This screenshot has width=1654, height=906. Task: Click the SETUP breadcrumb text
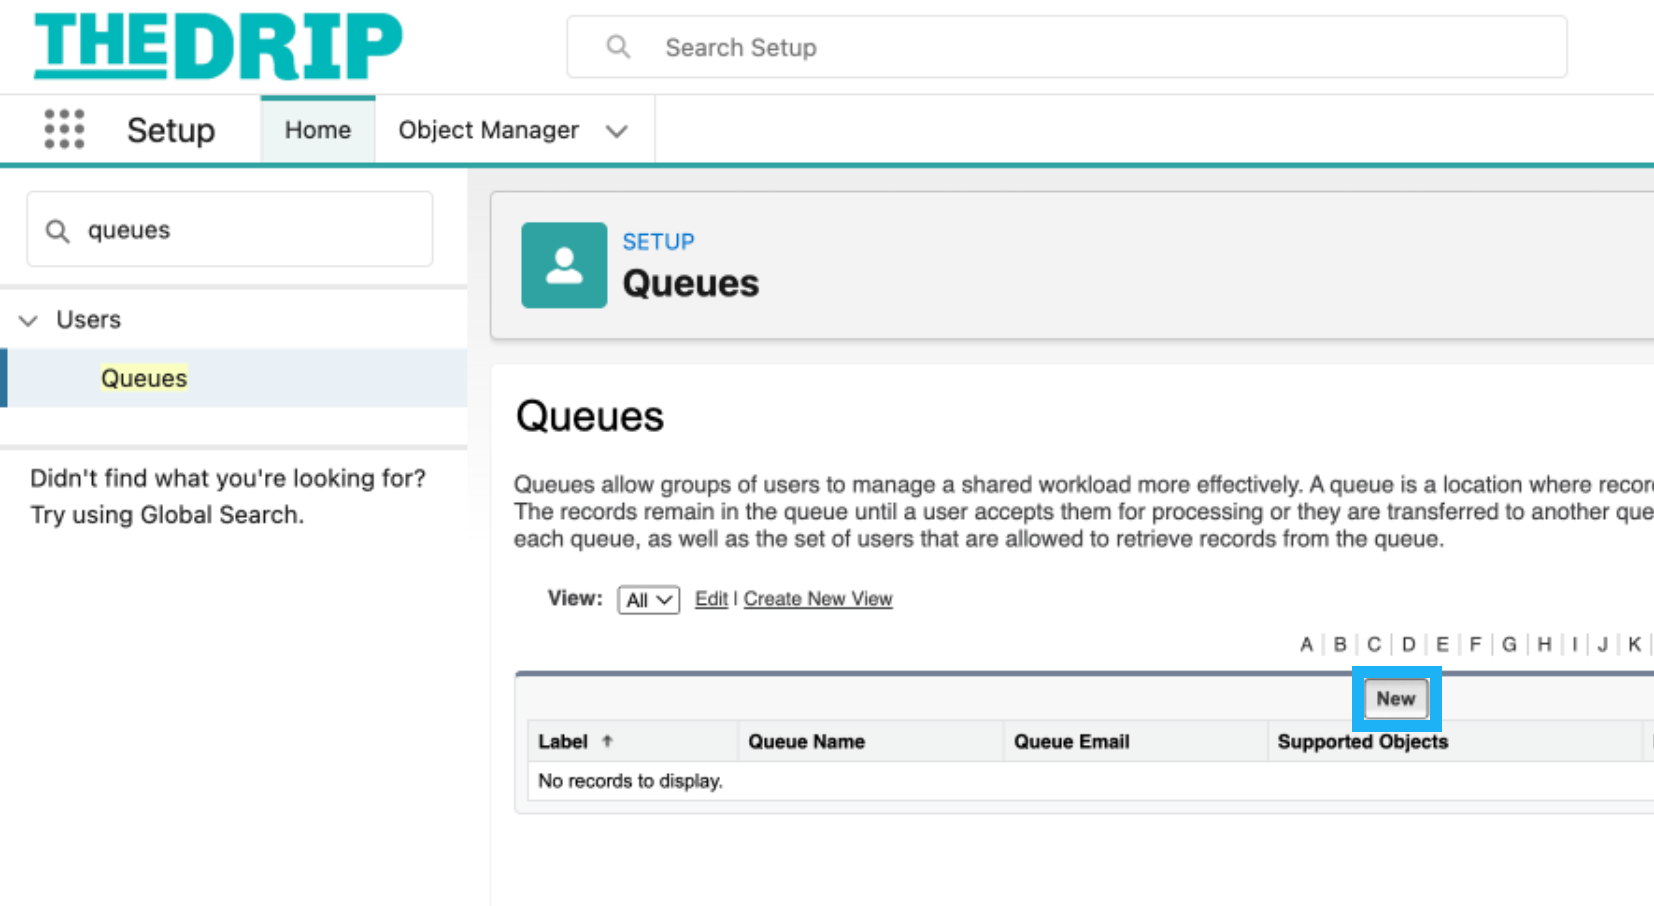click(658, 241)
